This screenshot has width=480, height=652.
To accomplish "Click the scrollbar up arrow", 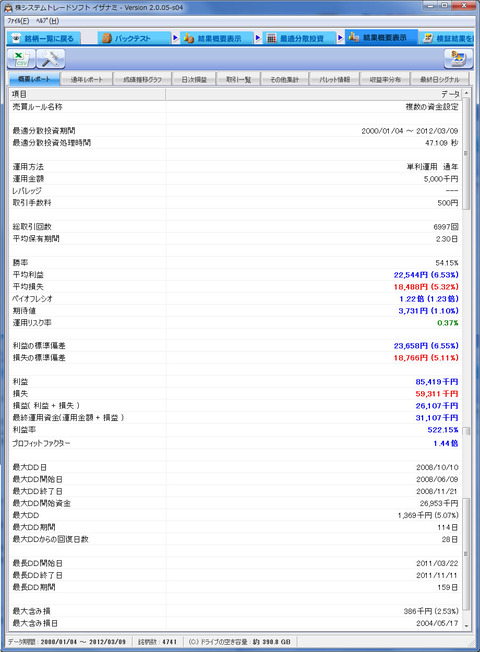I will [x=466, y=93].
